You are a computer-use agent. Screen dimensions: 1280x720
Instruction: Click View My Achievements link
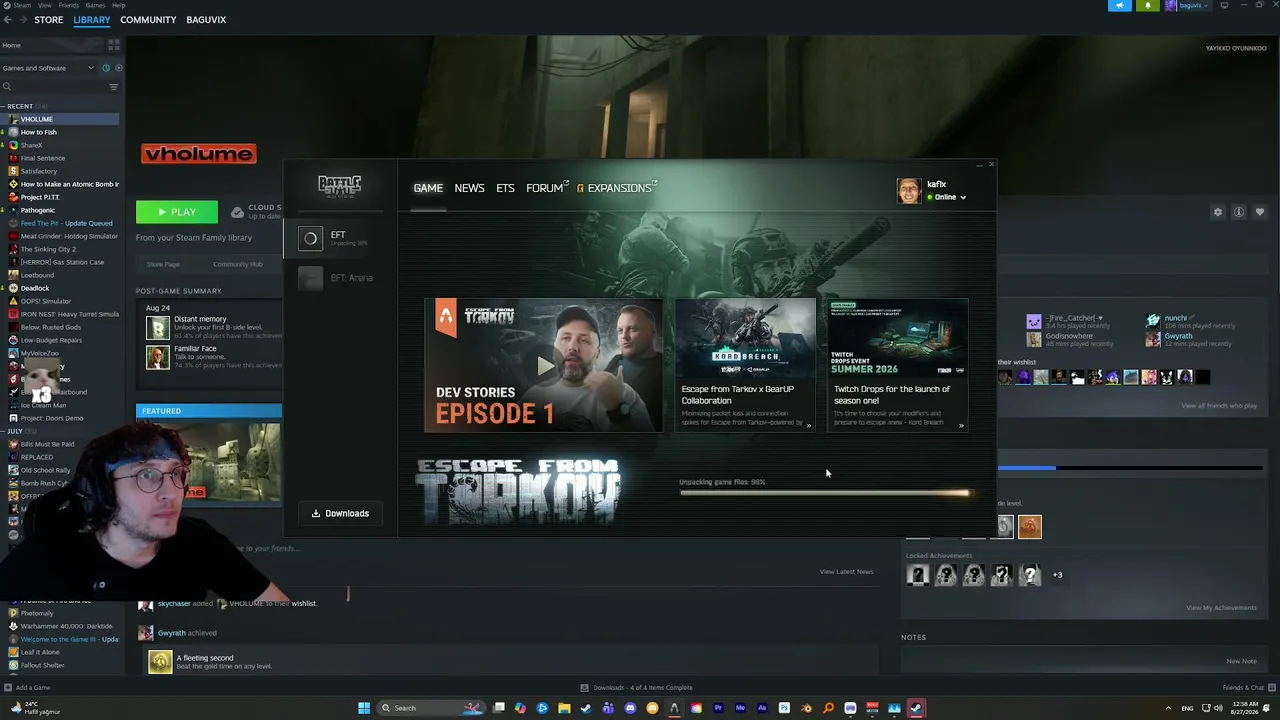[1221, 608]
